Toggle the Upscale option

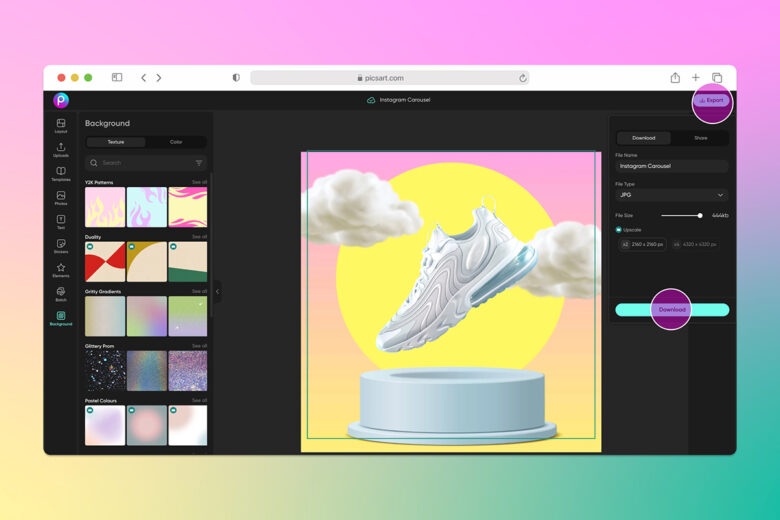tap(618, 230)
